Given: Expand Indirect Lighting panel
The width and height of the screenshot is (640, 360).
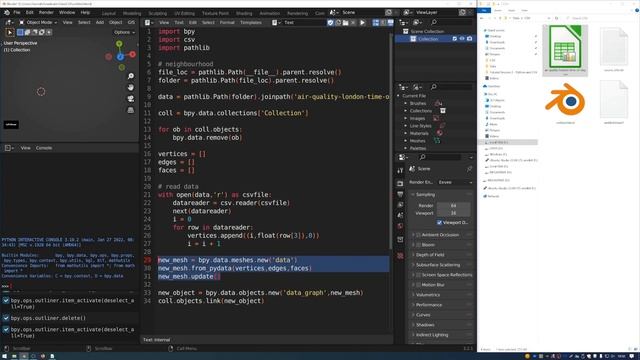Looking at the screenshot, I should click(x=432, y=335).
